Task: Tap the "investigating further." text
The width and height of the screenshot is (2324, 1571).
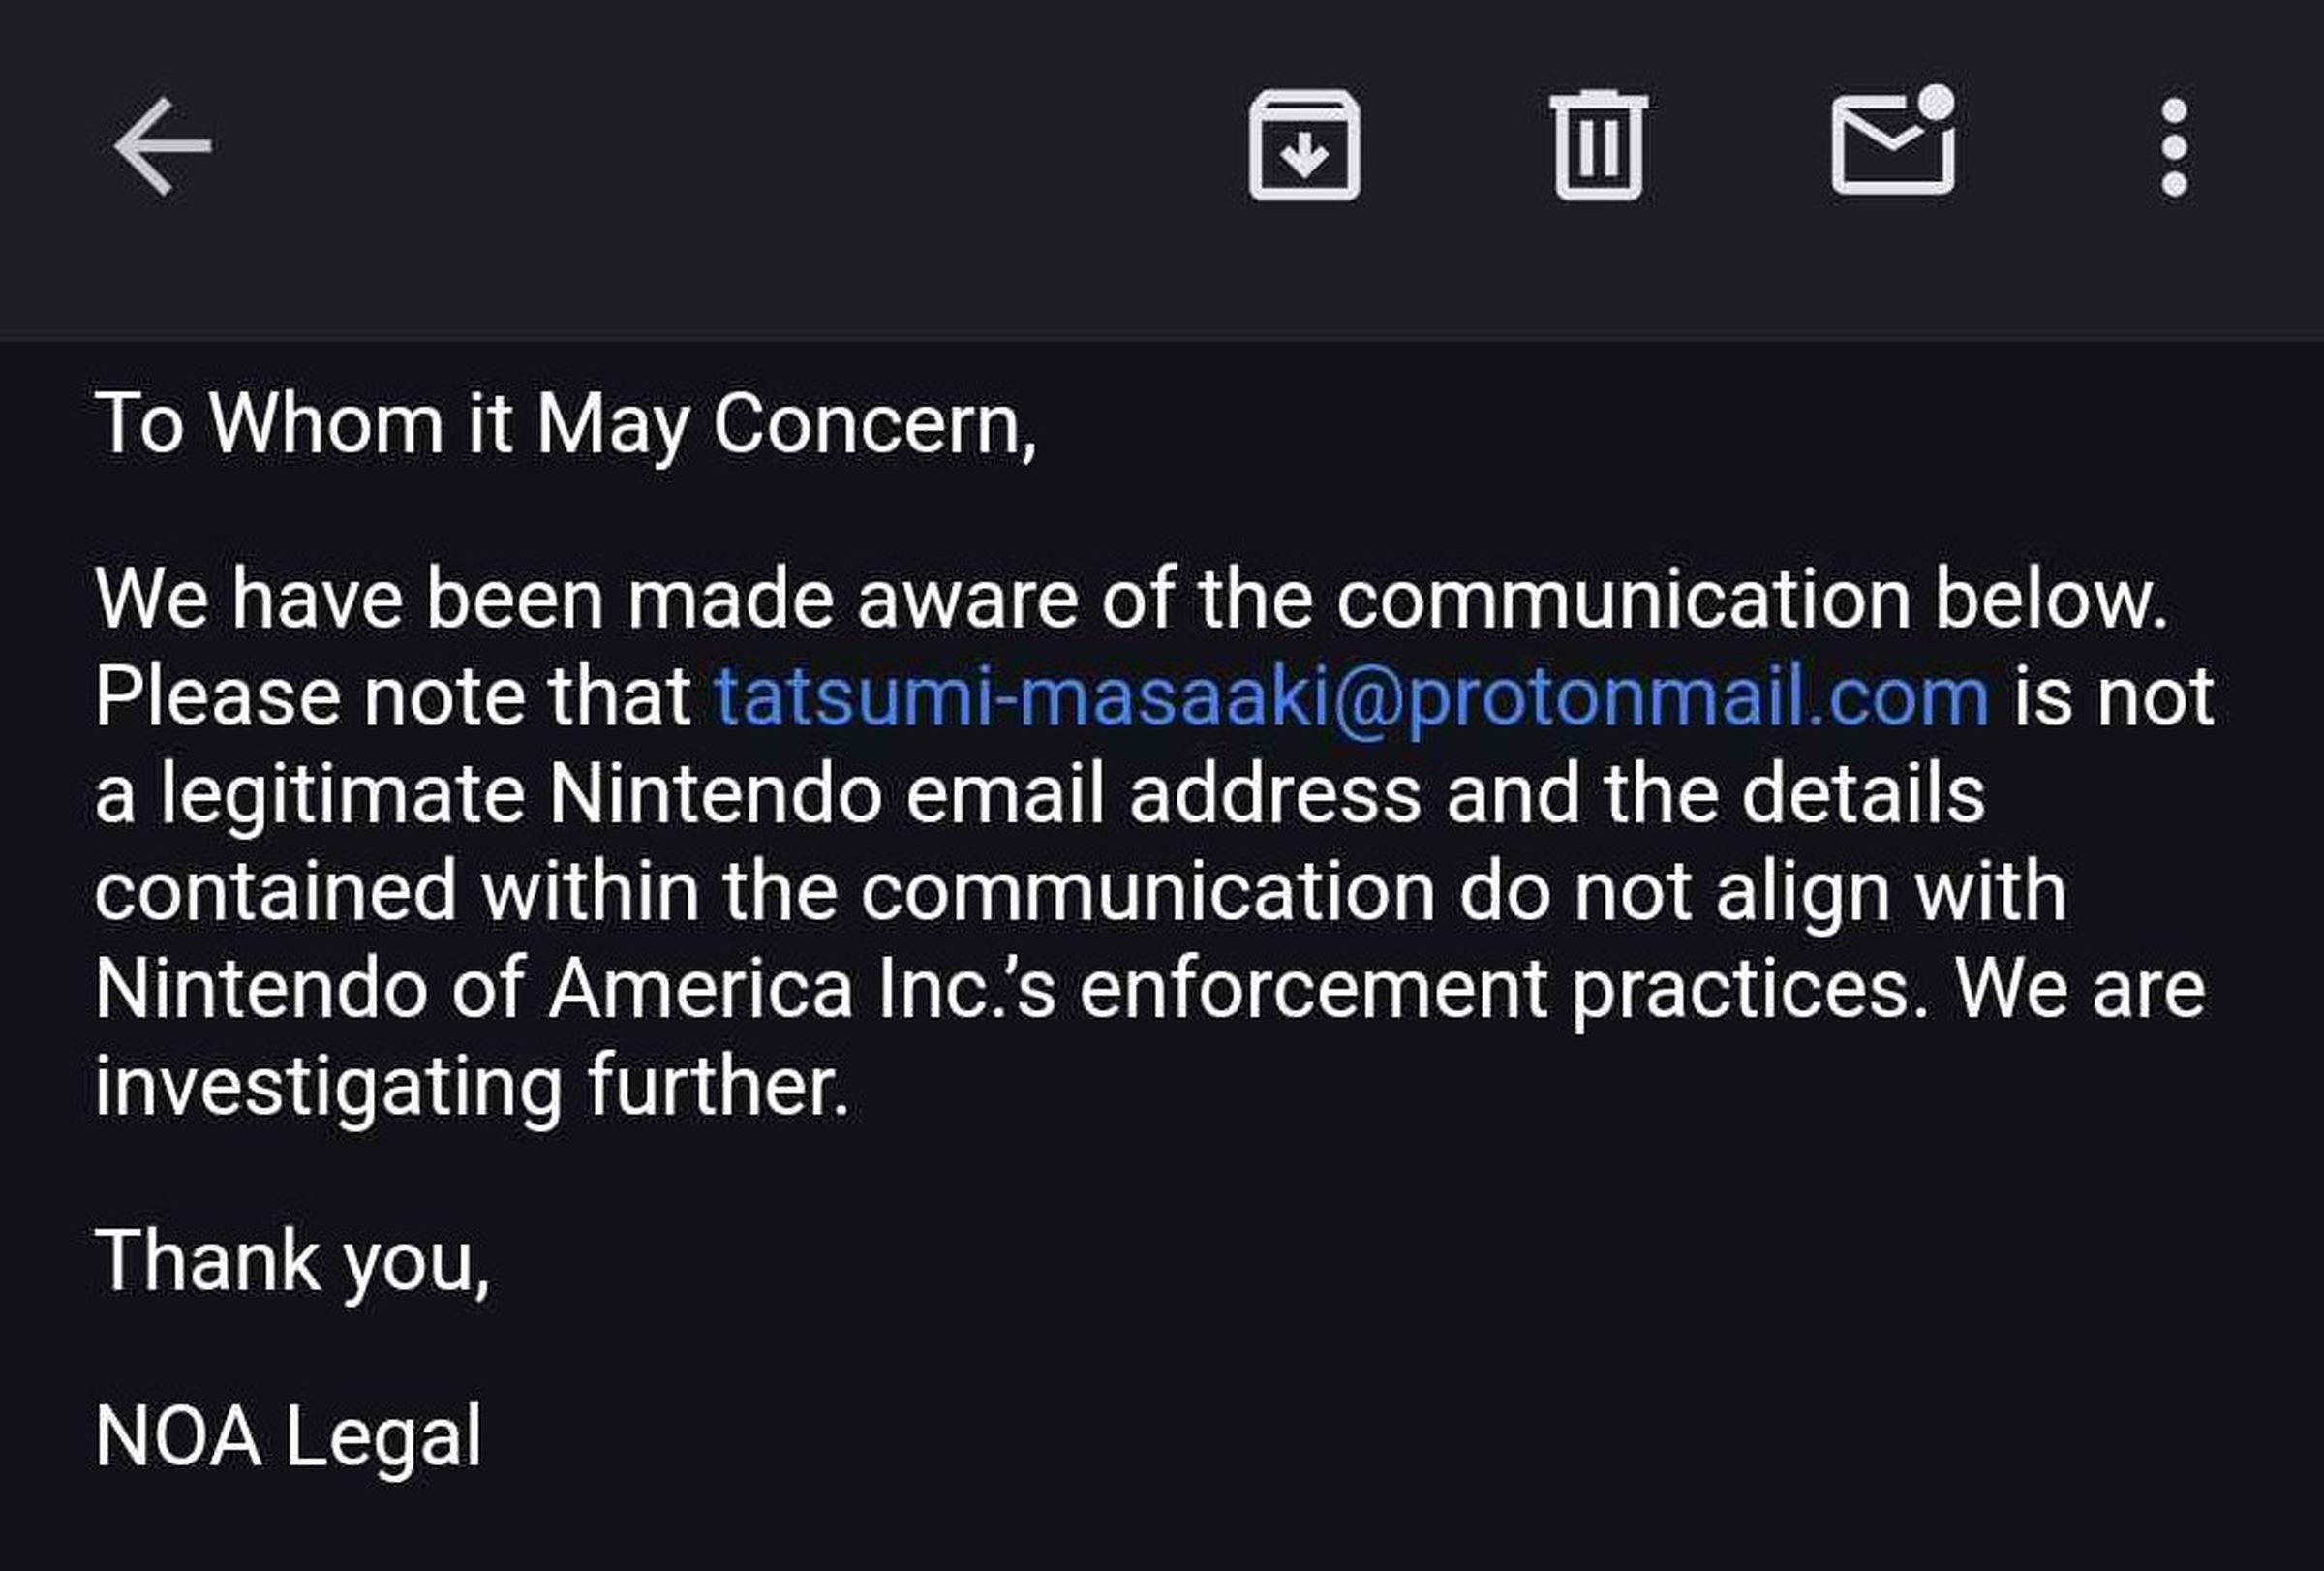Action: tap(472, 1085)
